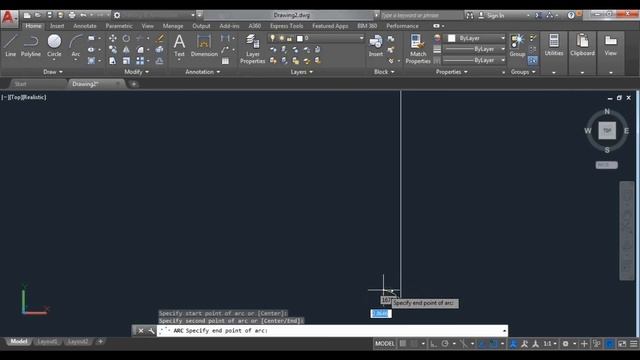
Task: Select the Mirror tool in Modify panel
Action: tap(126, 49)
